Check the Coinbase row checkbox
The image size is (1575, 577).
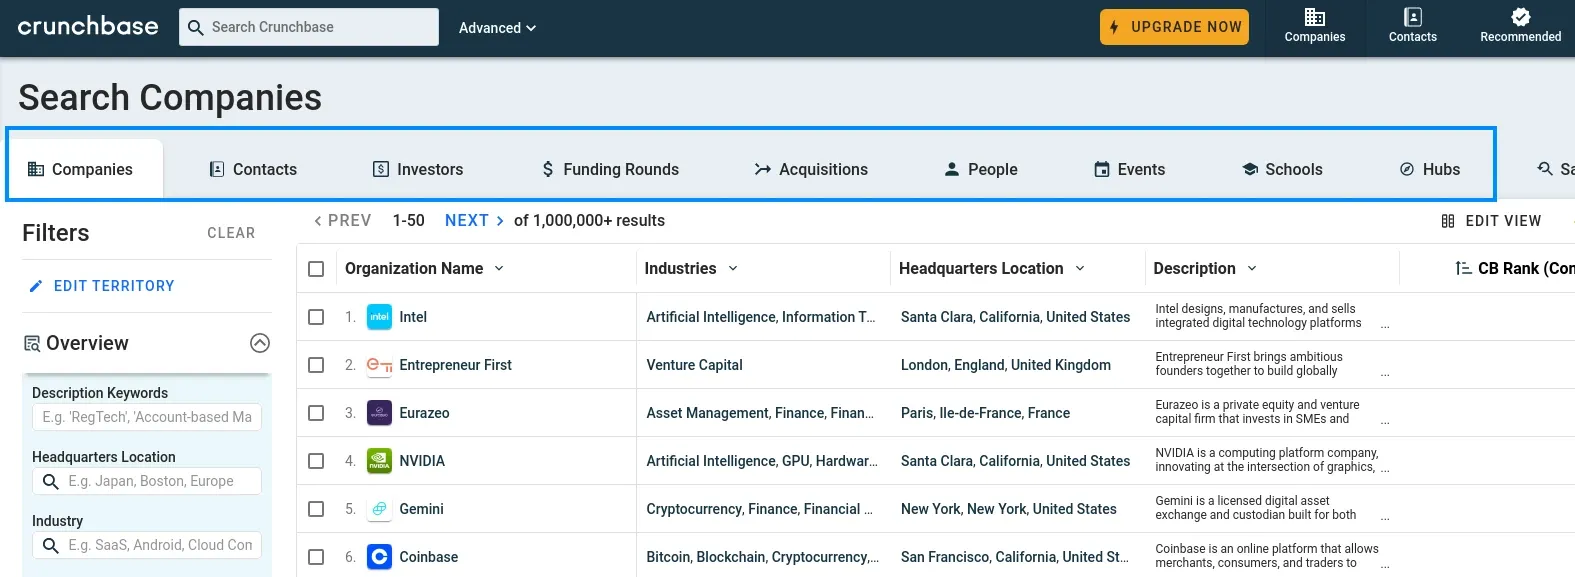click(x=316, y=557)
